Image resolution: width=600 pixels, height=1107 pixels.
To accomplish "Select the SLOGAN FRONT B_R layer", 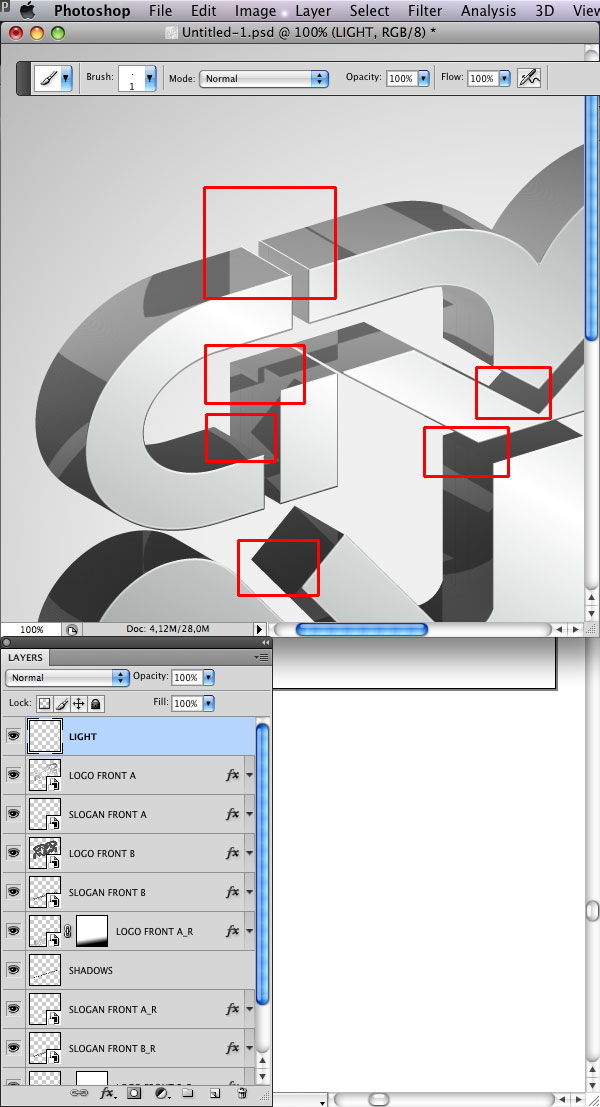I will point(128,1048).
